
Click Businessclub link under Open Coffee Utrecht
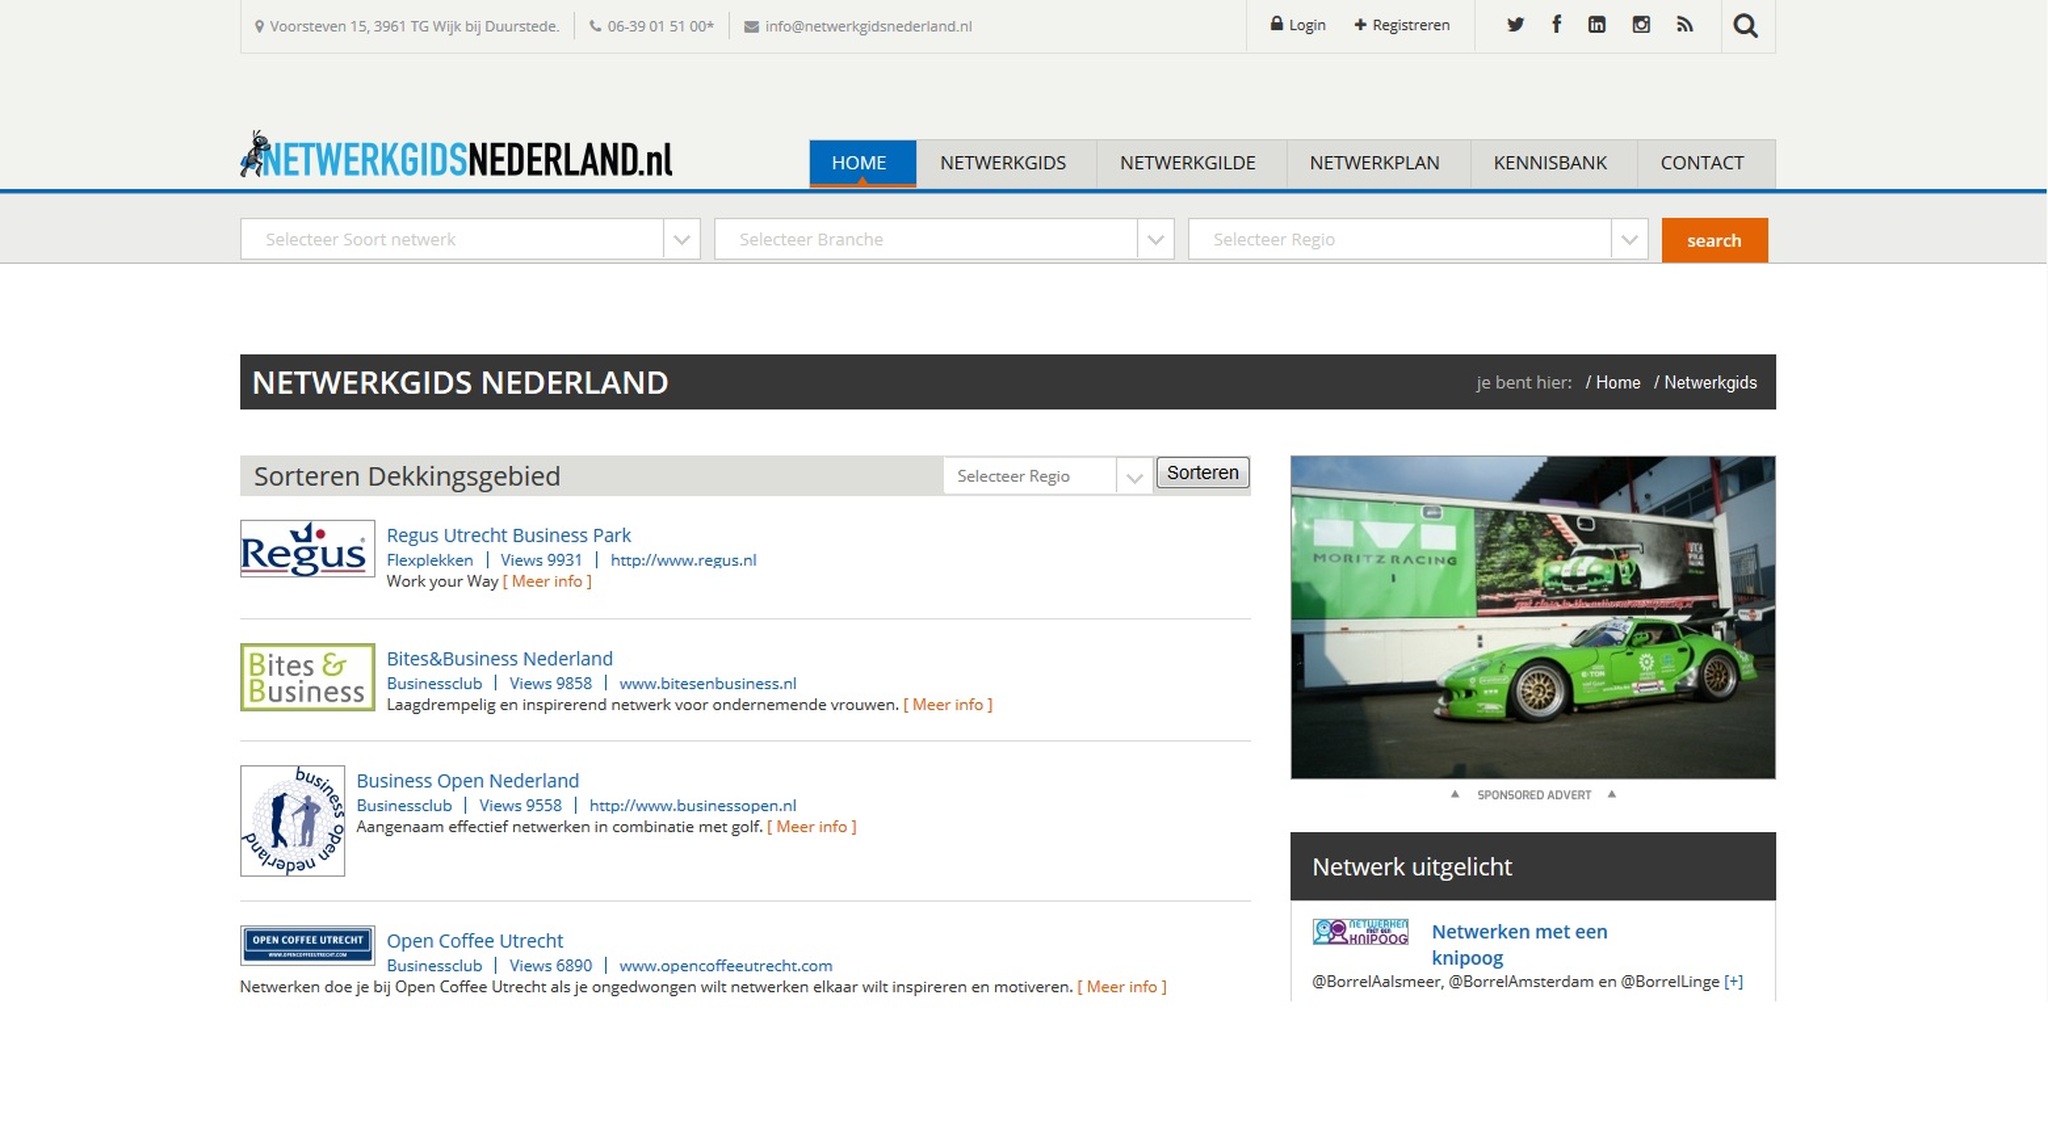point(434,966)
